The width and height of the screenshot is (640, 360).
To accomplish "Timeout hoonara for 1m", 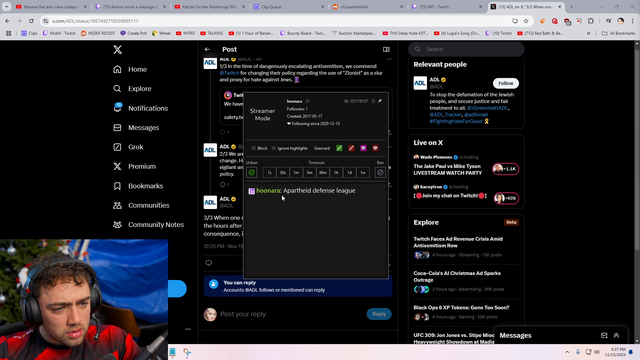I will tap(296, 173).
